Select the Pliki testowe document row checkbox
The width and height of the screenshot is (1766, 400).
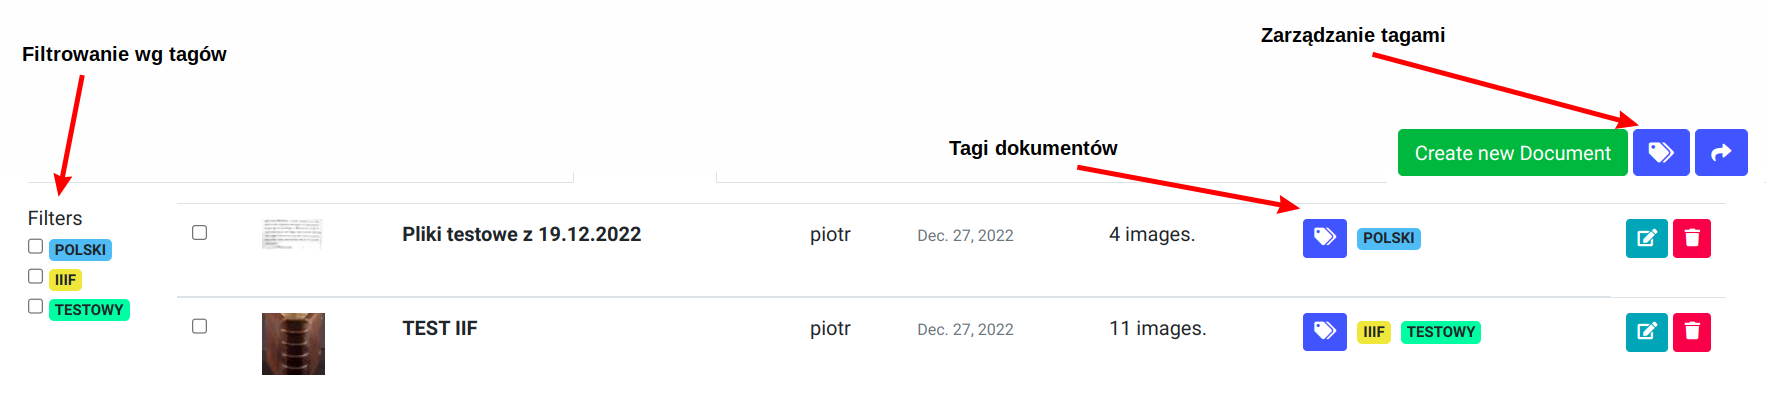[200, 233]
